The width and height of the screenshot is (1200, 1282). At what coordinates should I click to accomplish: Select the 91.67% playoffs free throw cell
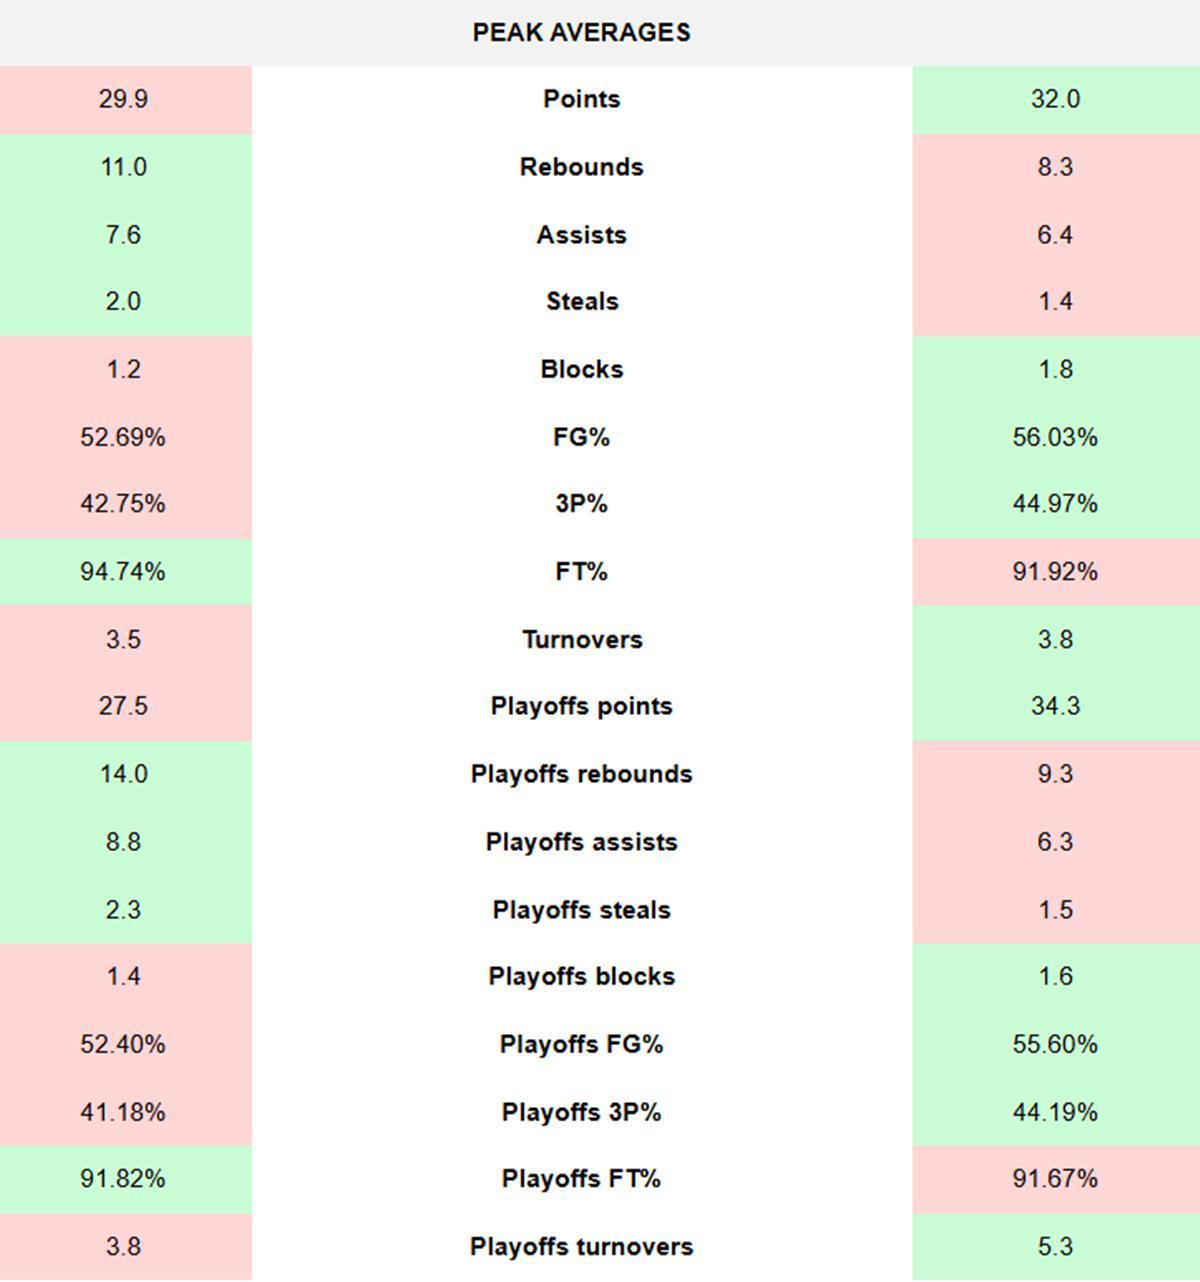point(1055,1179)
